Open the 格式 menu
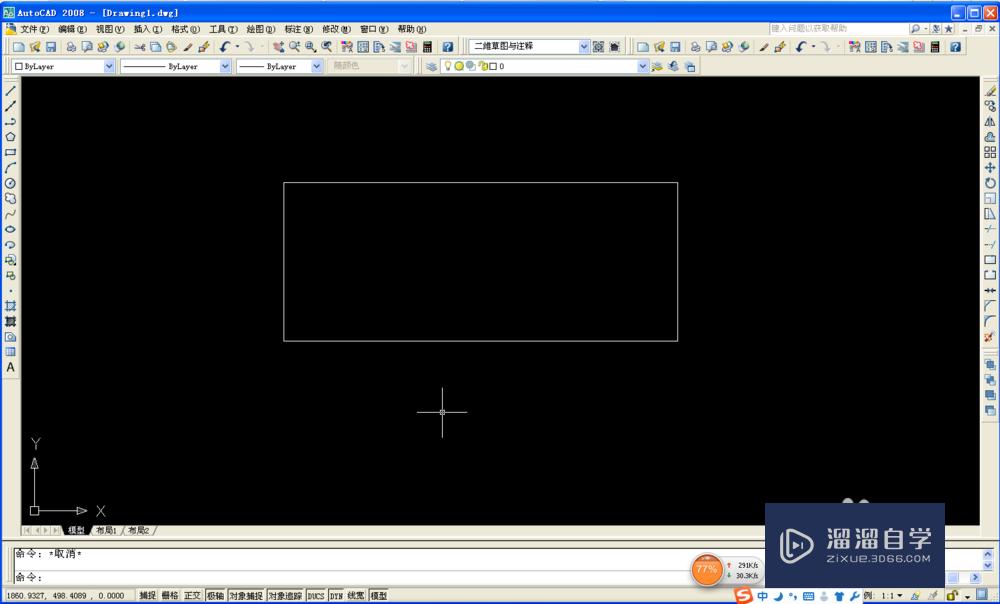Viewport: 1000px width, 604px height. pos(186,29)
